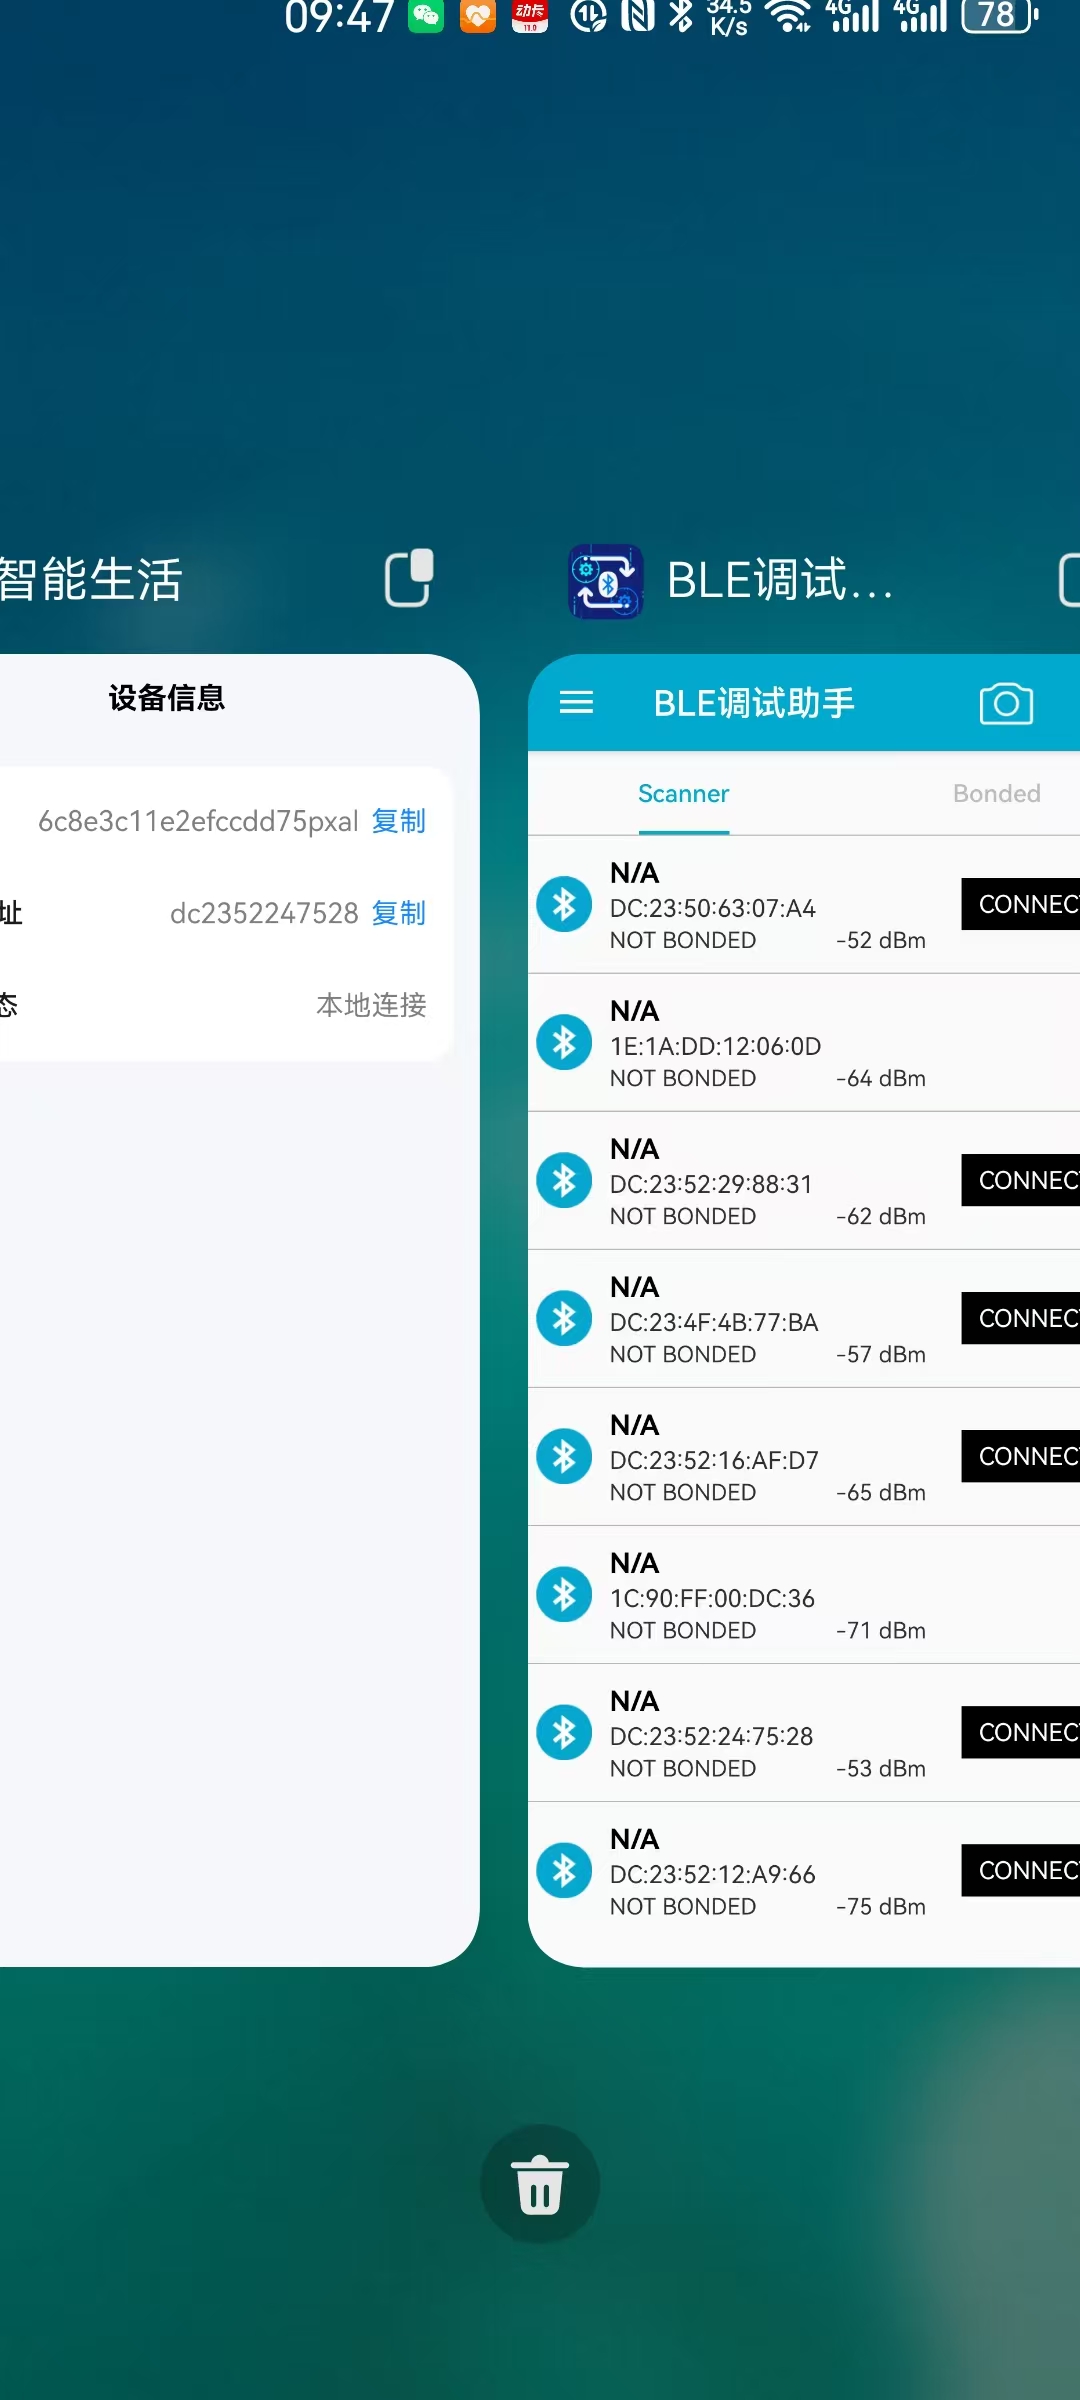Switch to the Scanner tab
1080x2400 pixels.
coord(684,793)
